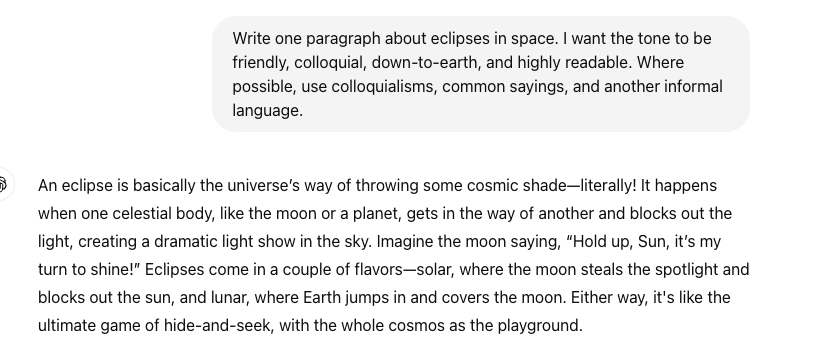Click the ChatGPT avatar icon beside the response
The height and width of the screenshot is (360, 822).
click(3, 184)
